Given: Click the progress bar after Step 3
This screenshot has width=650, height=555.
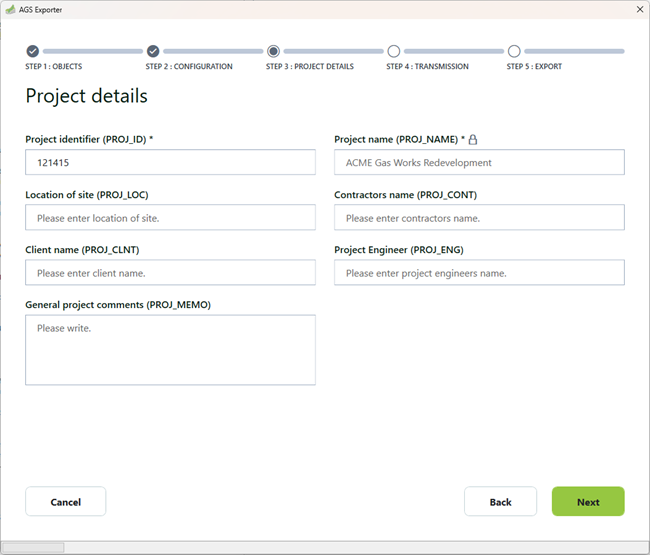Looking at the screenshot, I should click(x=333, y=51).
